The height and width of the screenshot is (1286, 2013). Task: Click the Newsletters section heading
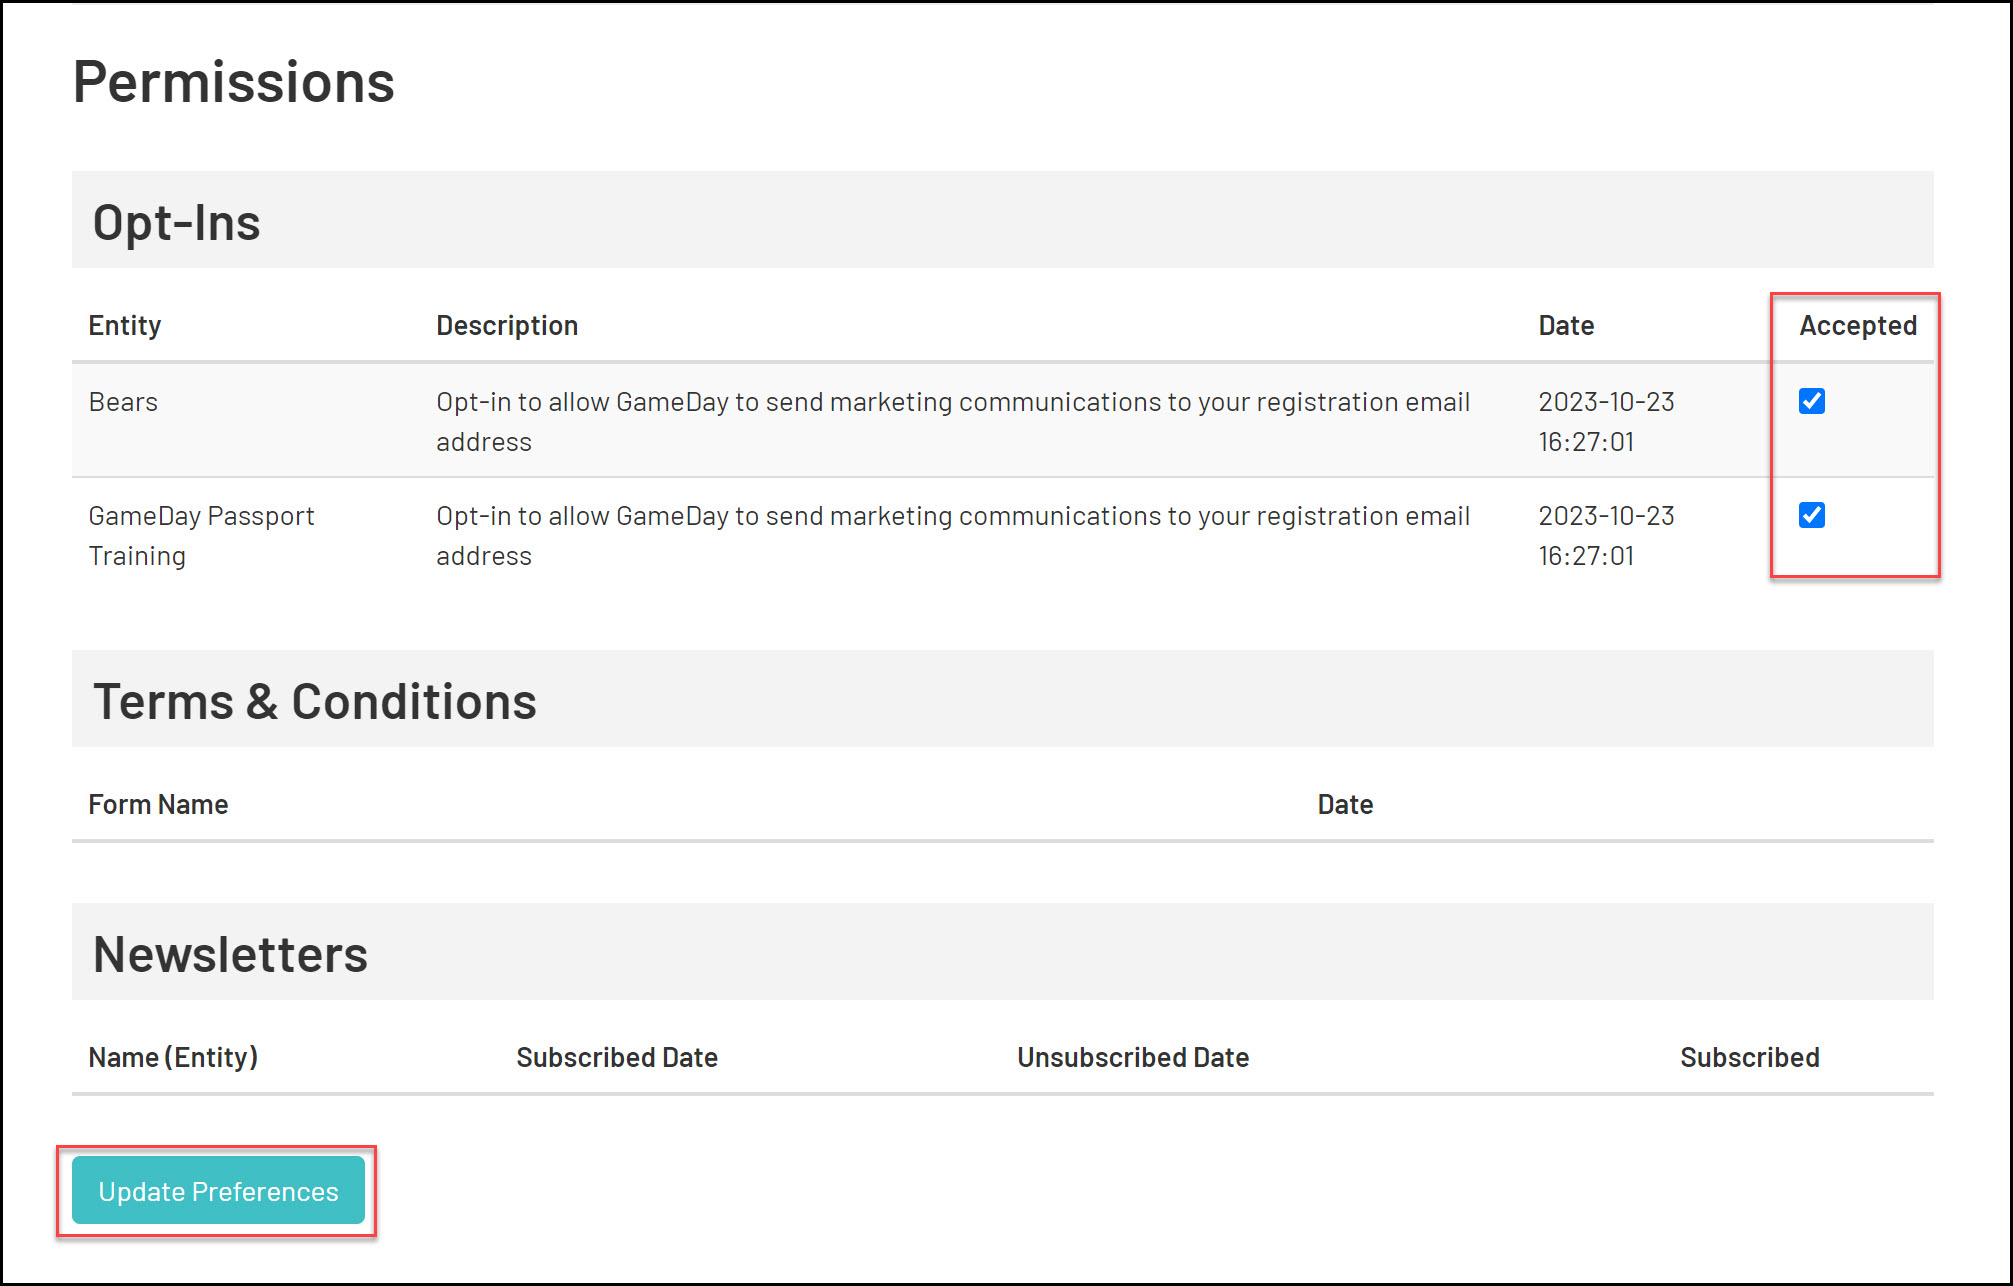(x=230, y=954)
